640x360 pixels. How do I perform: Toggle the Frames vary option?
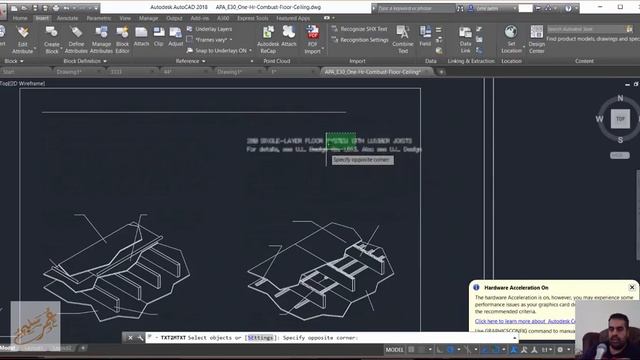click(x=209, y=40)
